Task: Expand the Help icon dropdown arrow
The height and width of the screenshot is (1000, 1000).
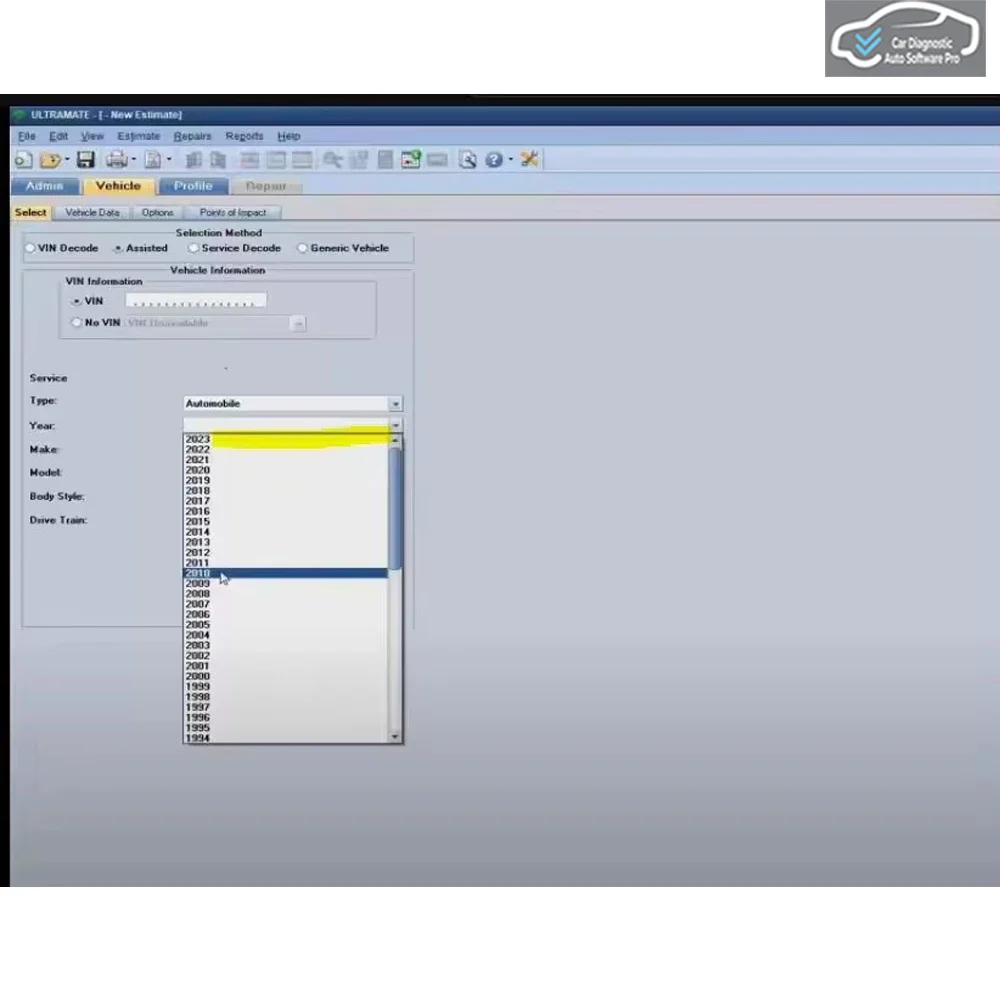Action: [x=510, y=159]
